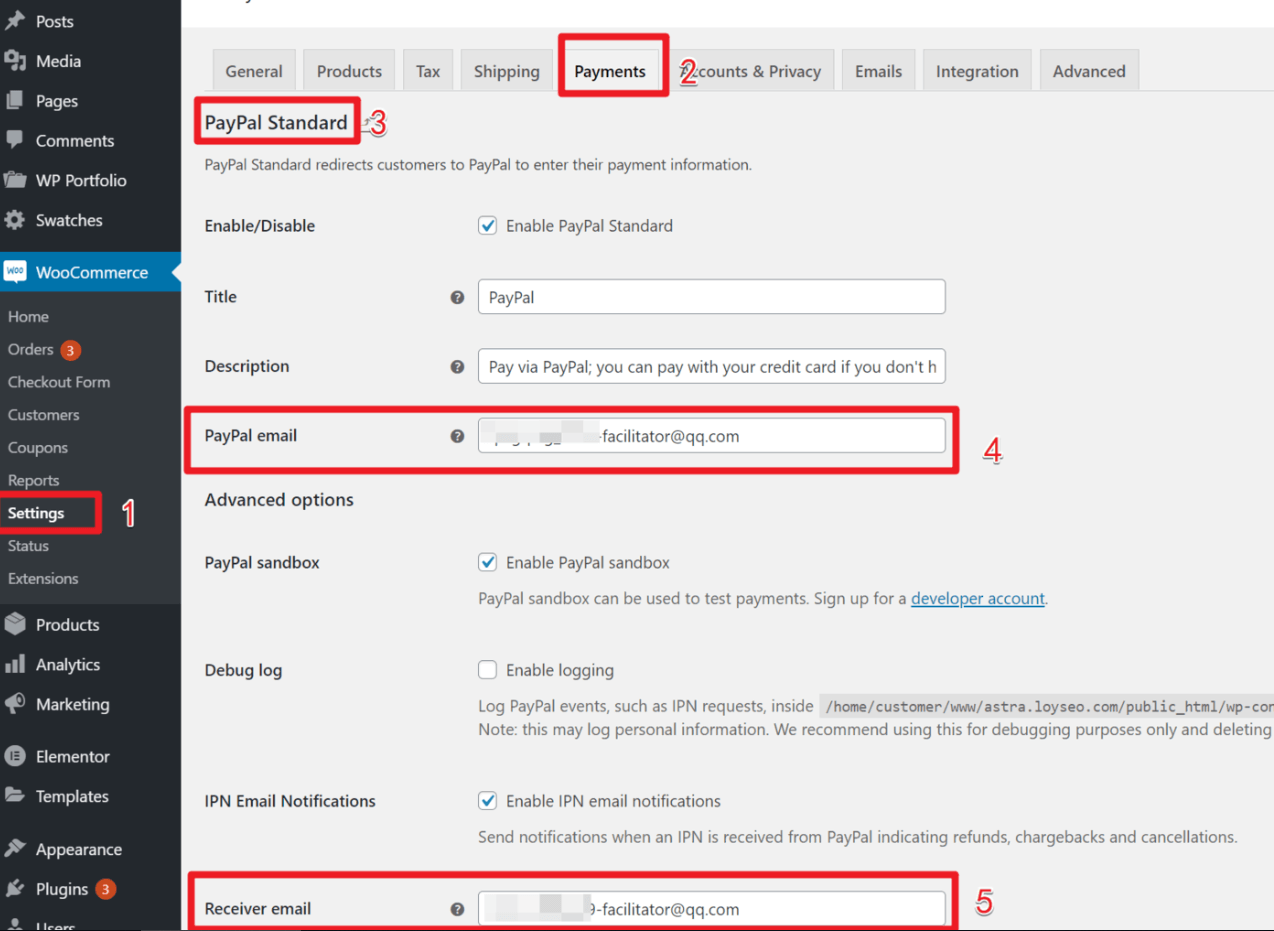1274x931 pixels.
Task: Switch to the Emails tab
Action: [878, 71]
